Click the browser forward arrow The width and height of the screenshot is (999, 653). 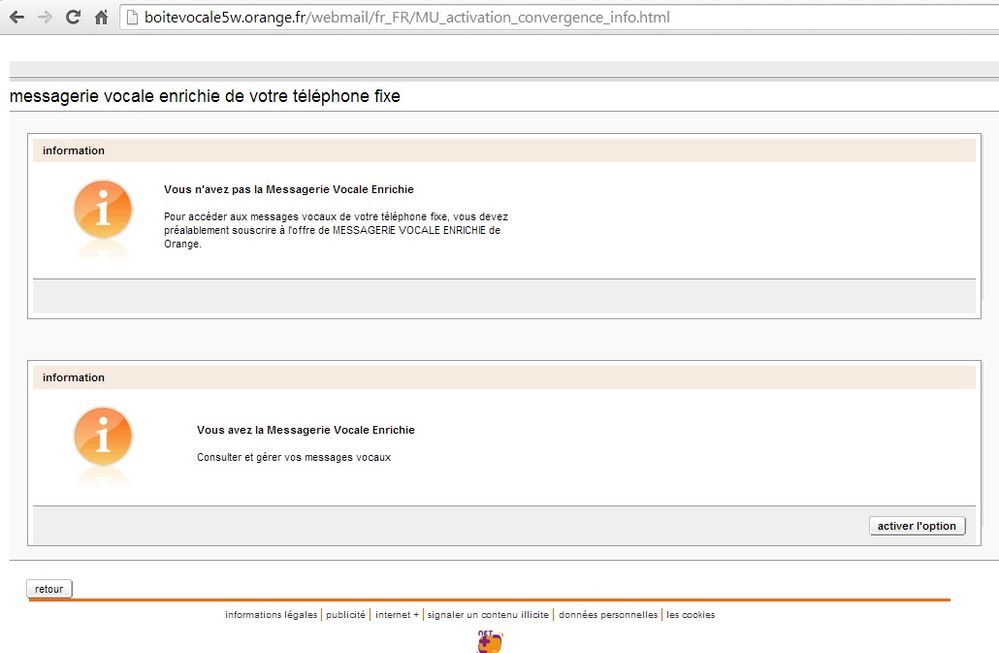click(x=45, y=17)
